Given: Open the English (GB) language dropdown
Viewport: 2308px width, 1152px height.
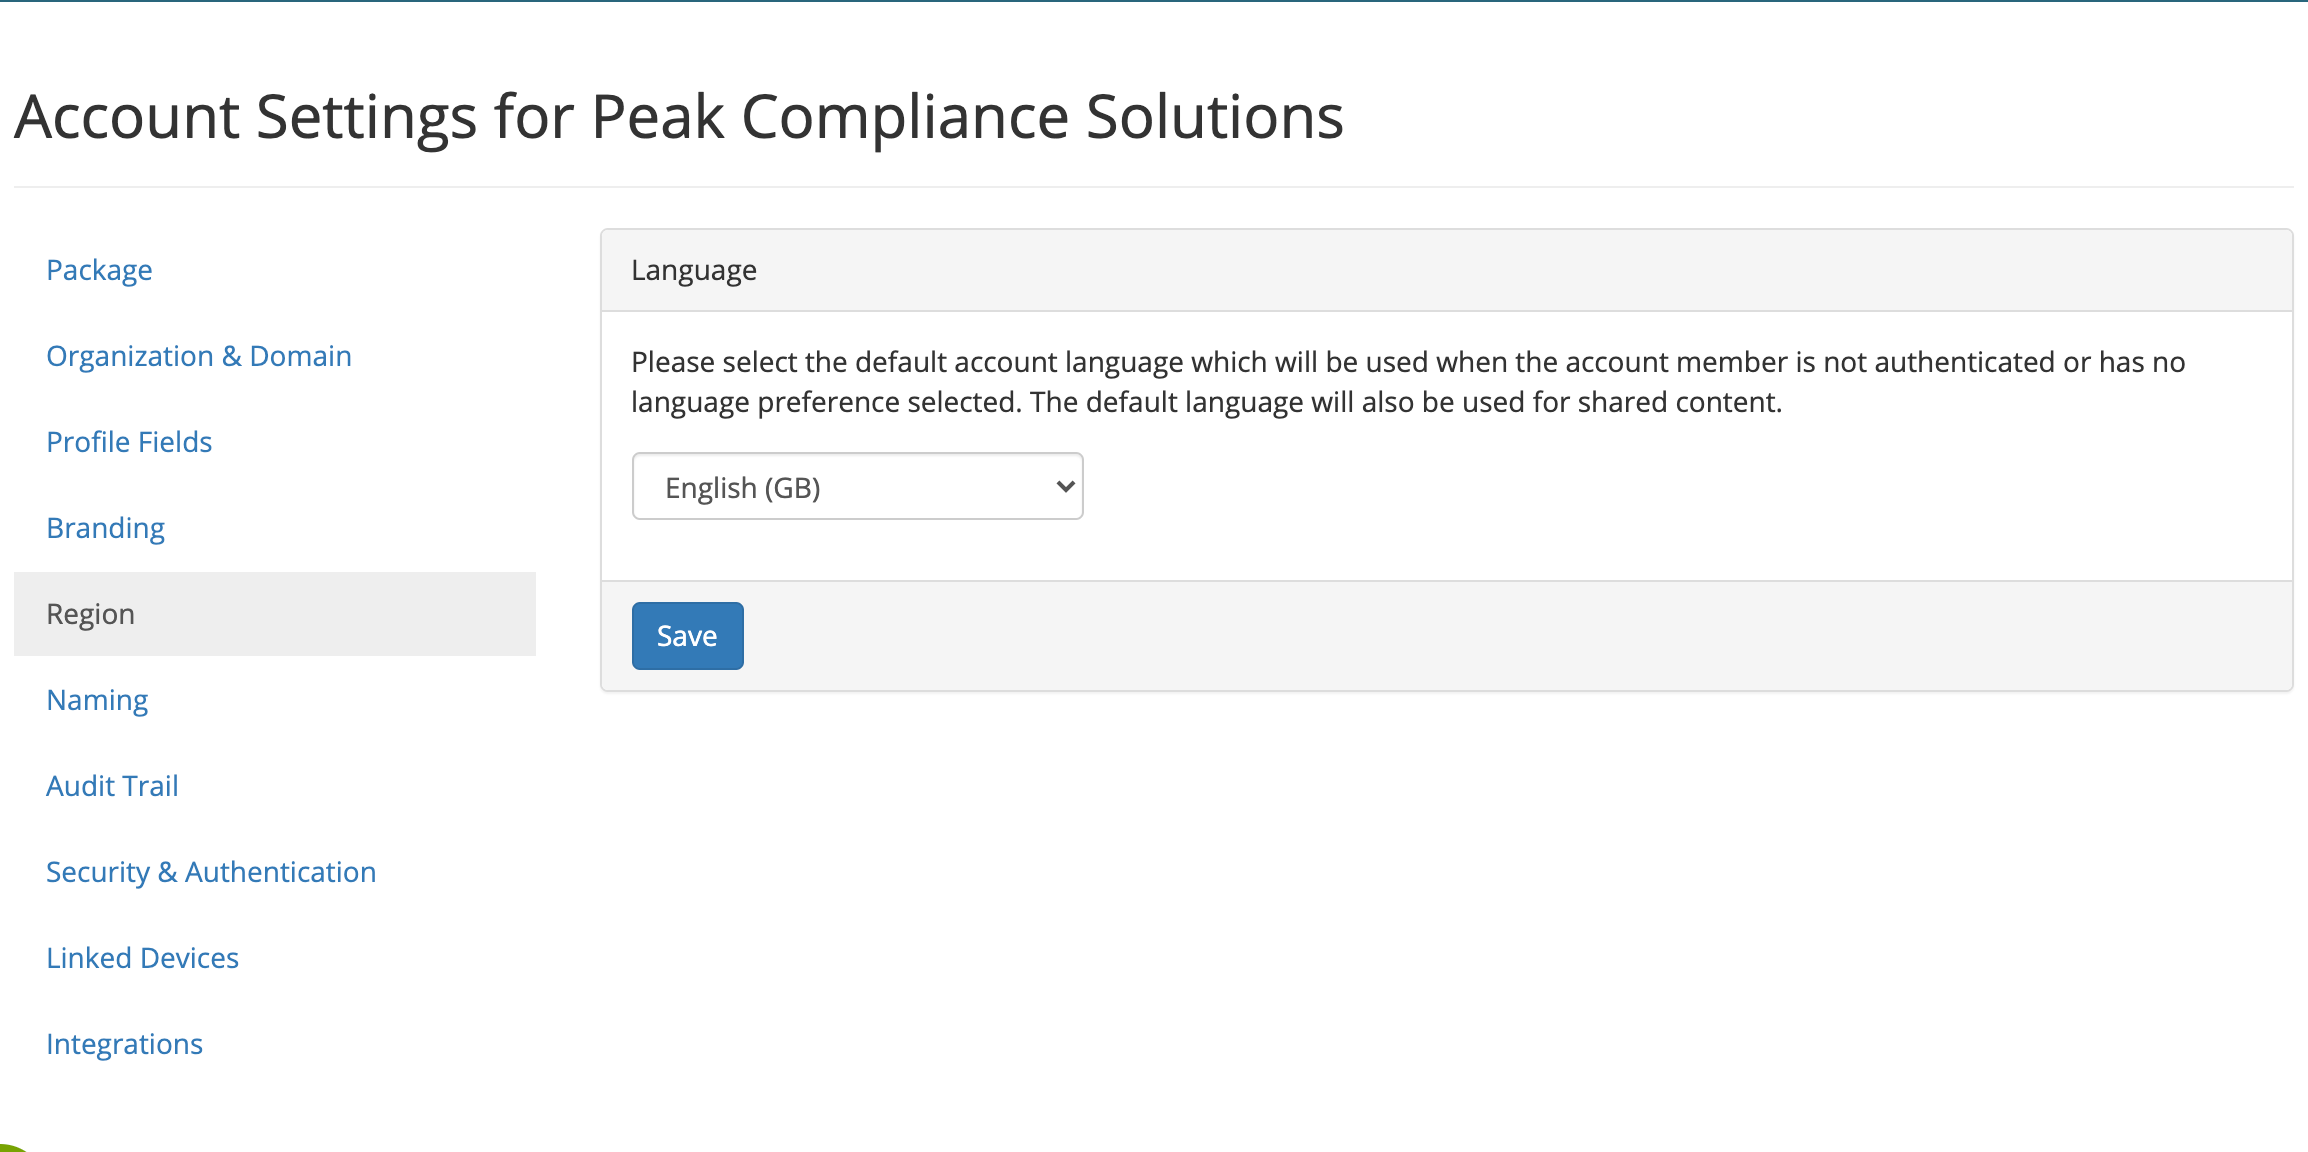Looking at the screenshot, I should 857,487.
